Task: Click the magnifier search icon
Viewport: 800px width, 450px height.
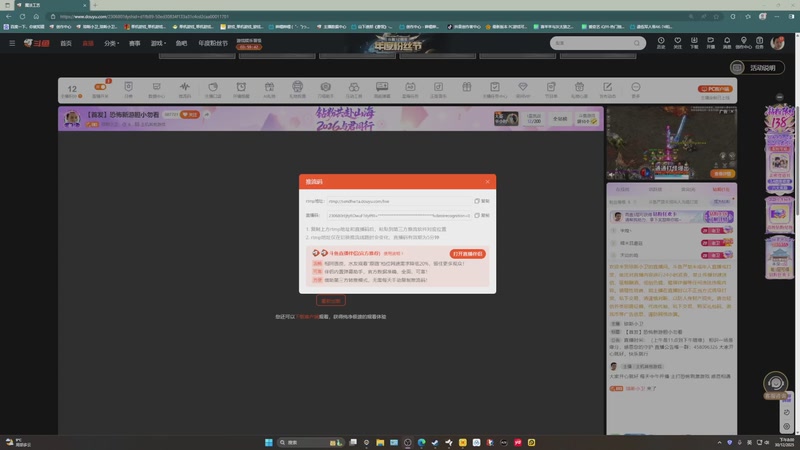Action: [x=637, y=43]
